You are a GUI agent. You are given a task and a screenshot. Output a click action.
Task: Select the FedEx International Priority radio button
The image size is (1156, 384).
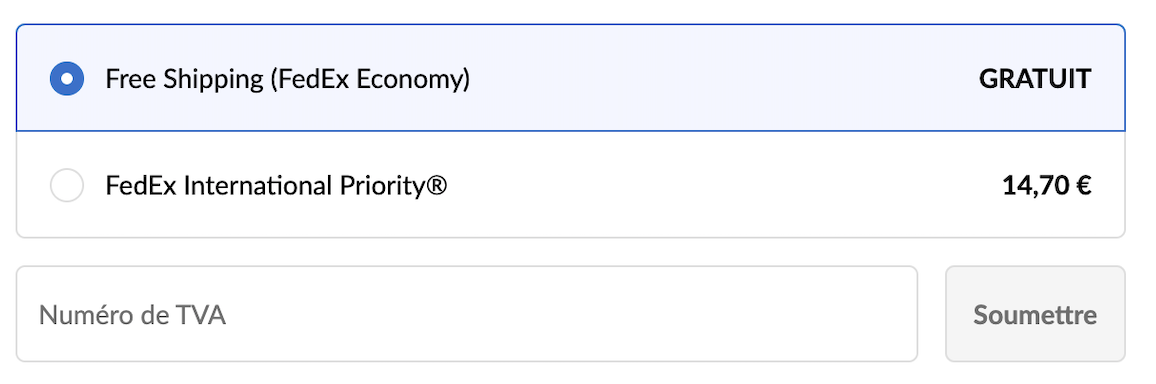[x=66, y=185]
